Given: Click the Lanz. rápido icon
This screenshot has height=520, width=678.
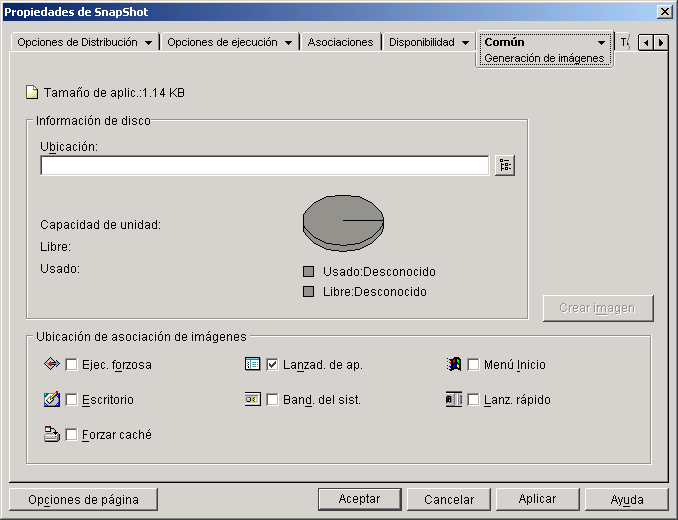Looking at the screenshot, I should point(454,399).
